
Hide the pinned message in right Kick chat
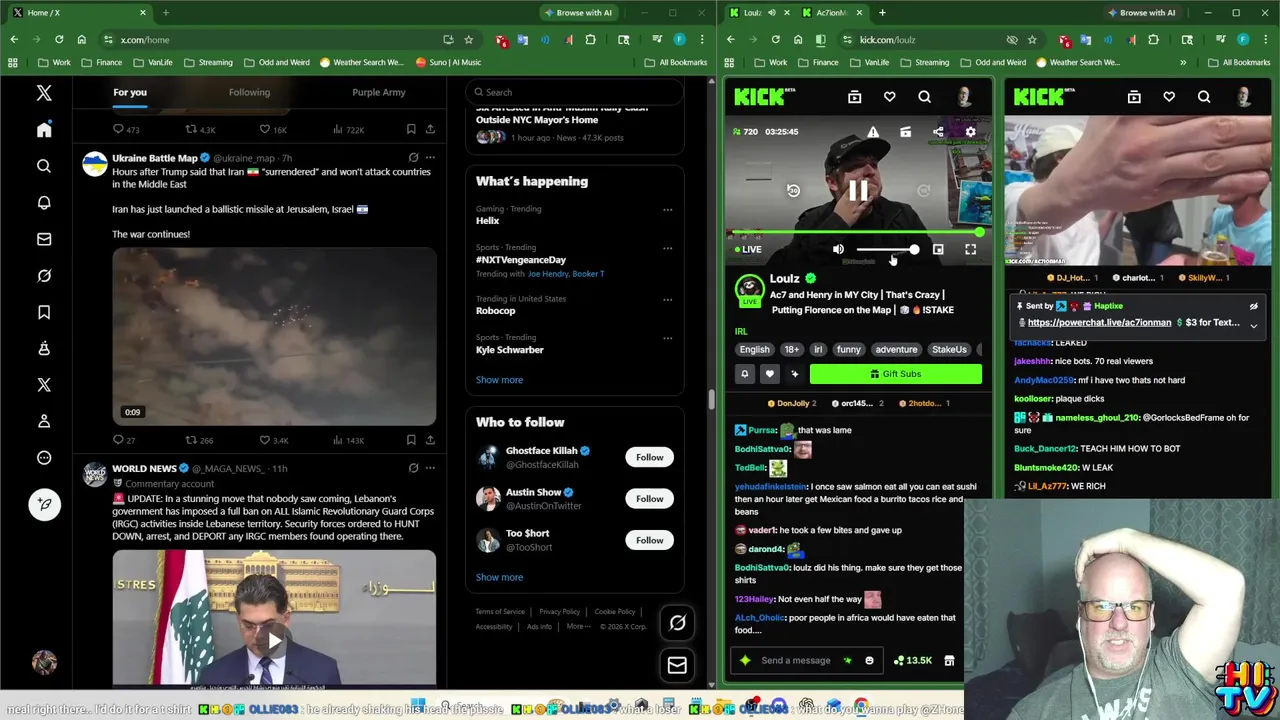(x=1253, y=307)
